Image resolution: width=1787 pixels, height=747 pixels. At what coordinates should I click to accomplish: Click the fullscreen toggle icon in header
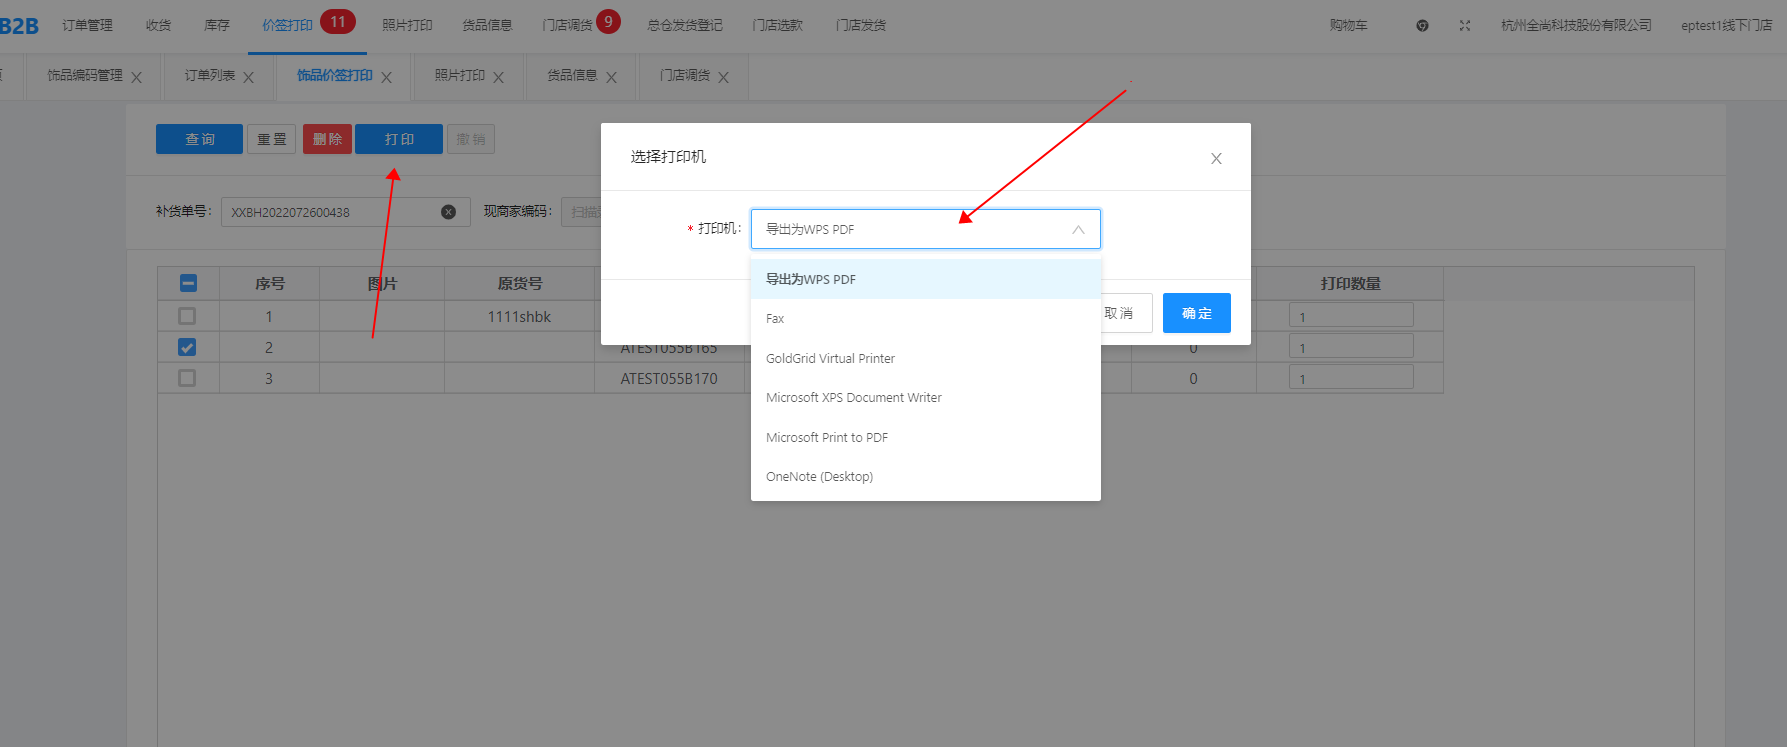1465,26
